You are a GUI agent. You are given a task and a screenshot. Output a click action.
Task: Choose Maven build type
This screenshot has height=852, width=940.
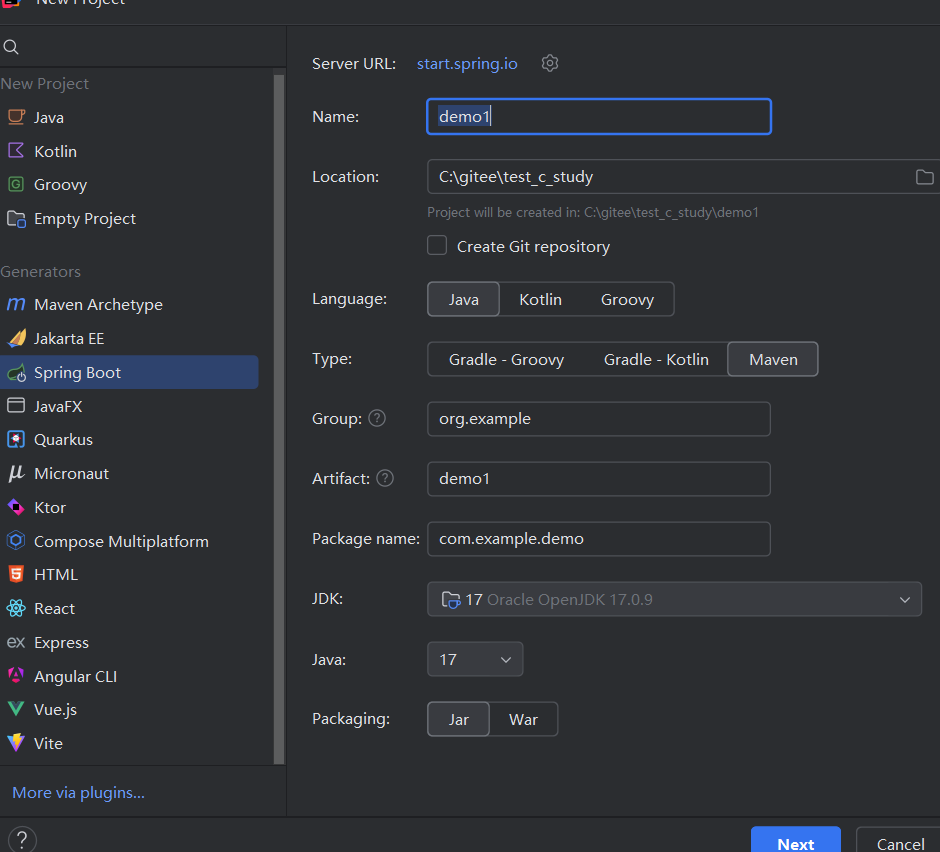click(x=773, y=359)
